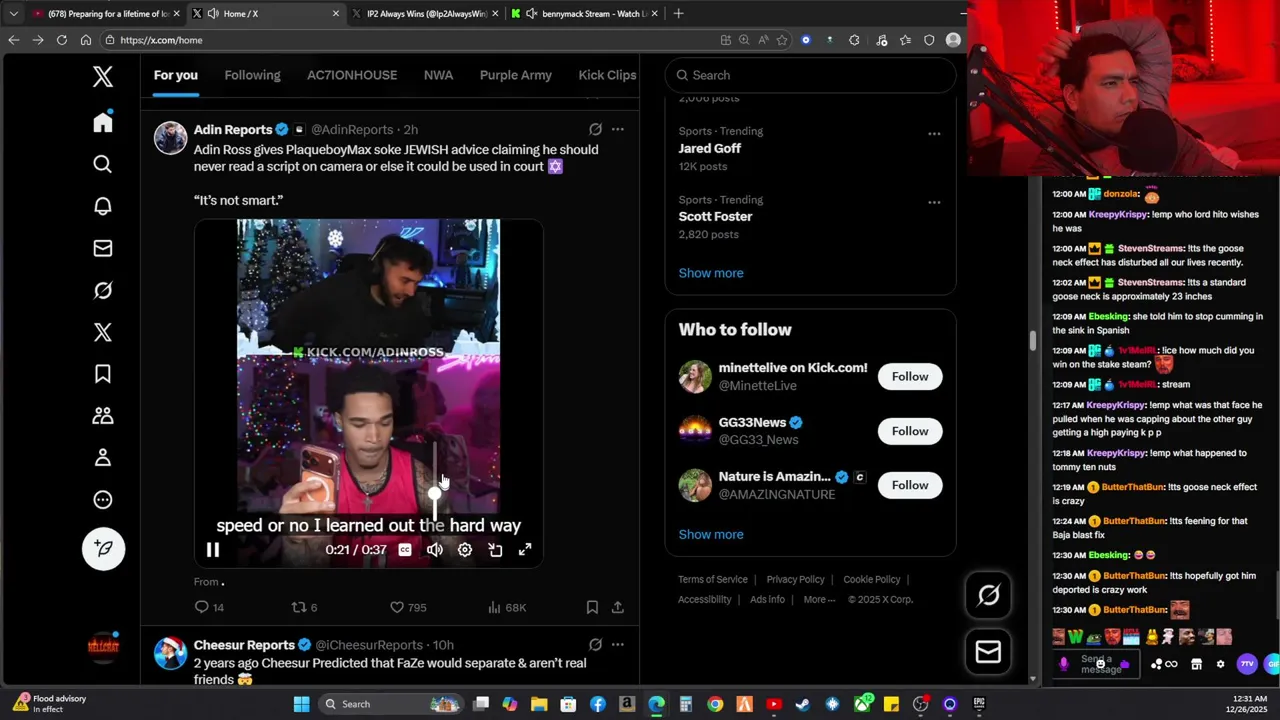Open more menu on Cheesur Reports post
This screenshot has height=720, width=1280.
point(618,645)
